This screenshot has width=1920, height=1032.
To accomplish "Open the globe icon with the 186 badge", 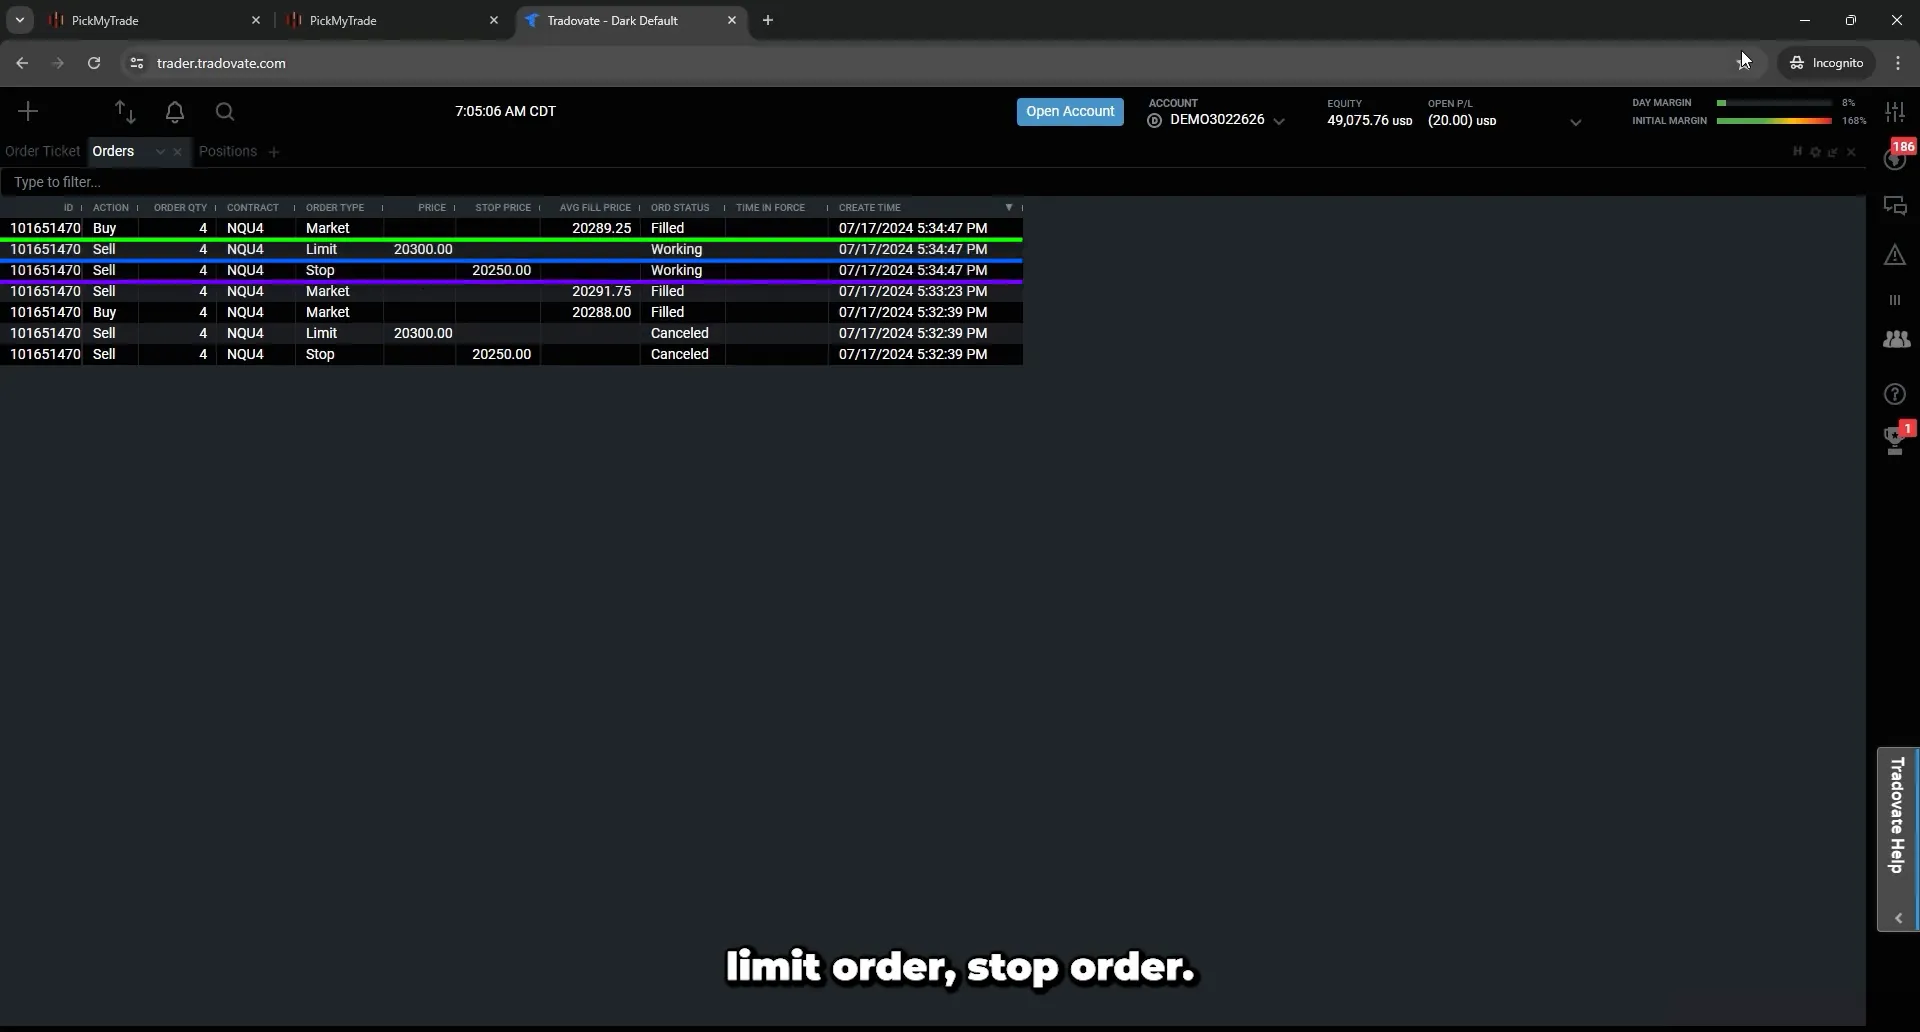I will [1895, 157].
